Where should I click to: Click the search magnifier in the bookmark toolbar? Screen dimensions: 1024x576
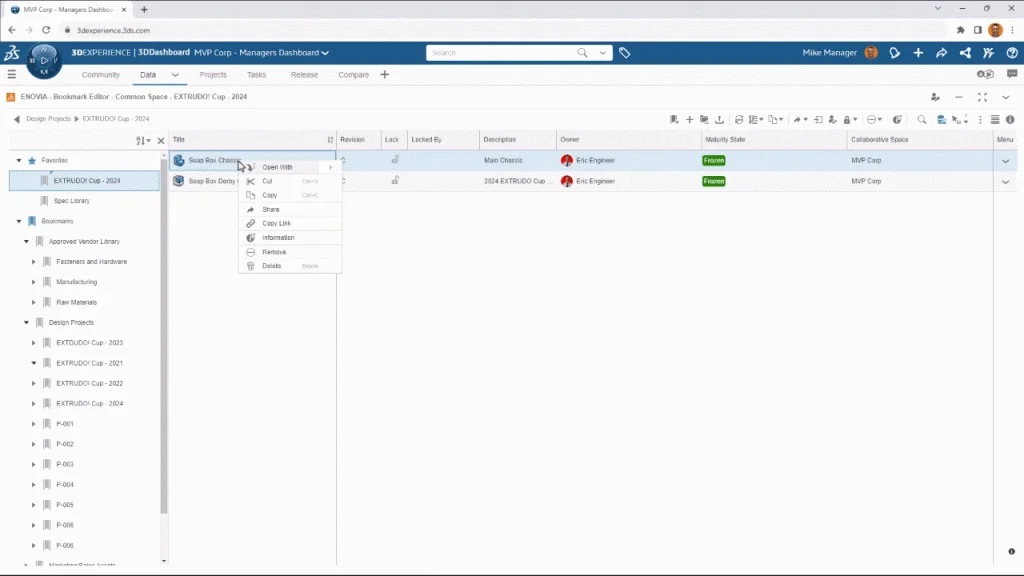[x=922, y=120]
